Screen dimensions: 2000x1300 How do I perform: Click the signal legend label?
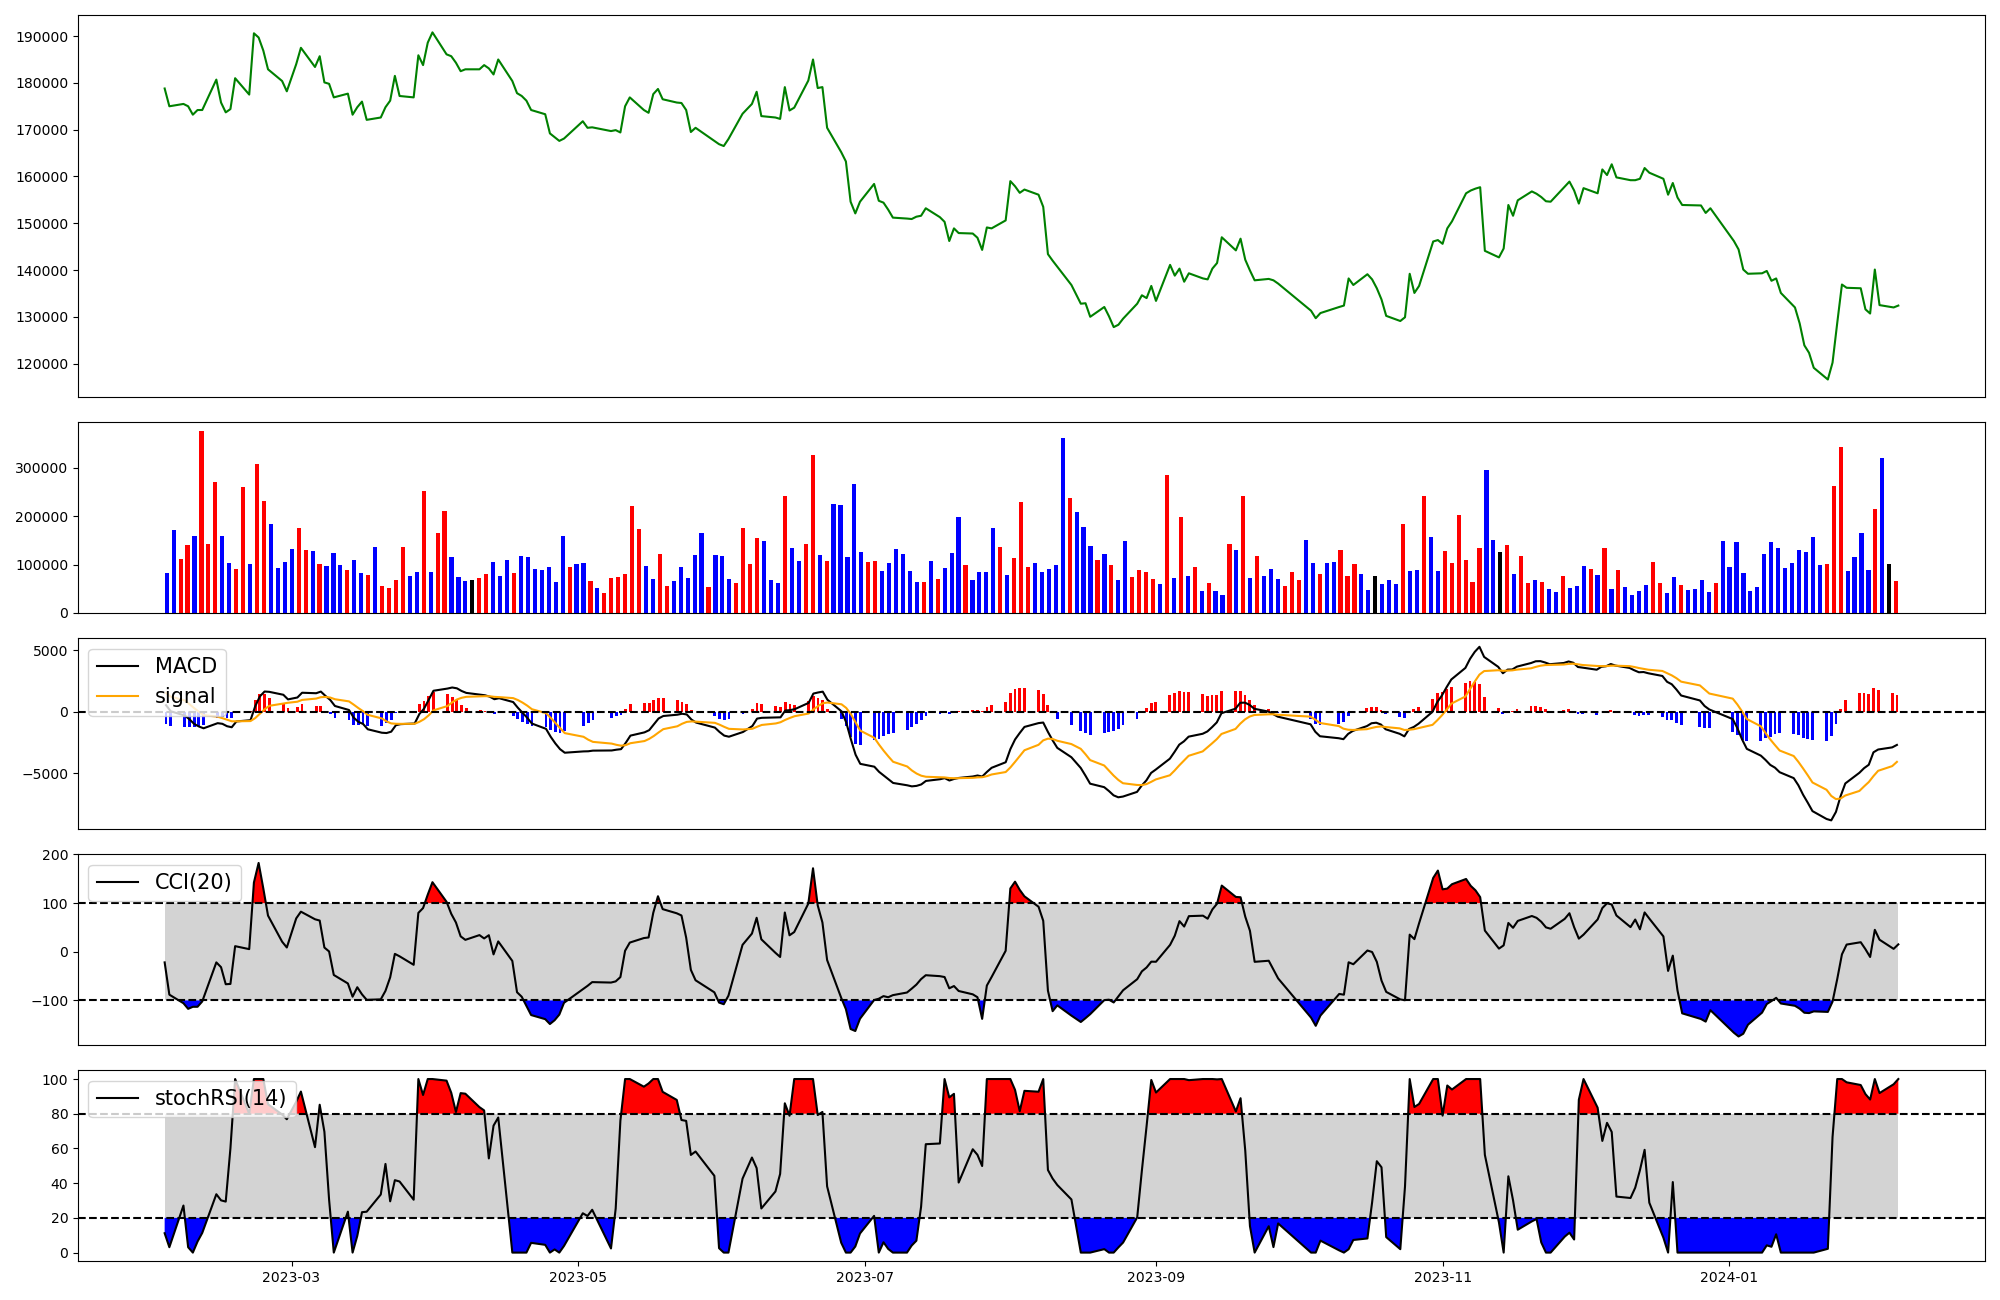(x=184, y=696)
